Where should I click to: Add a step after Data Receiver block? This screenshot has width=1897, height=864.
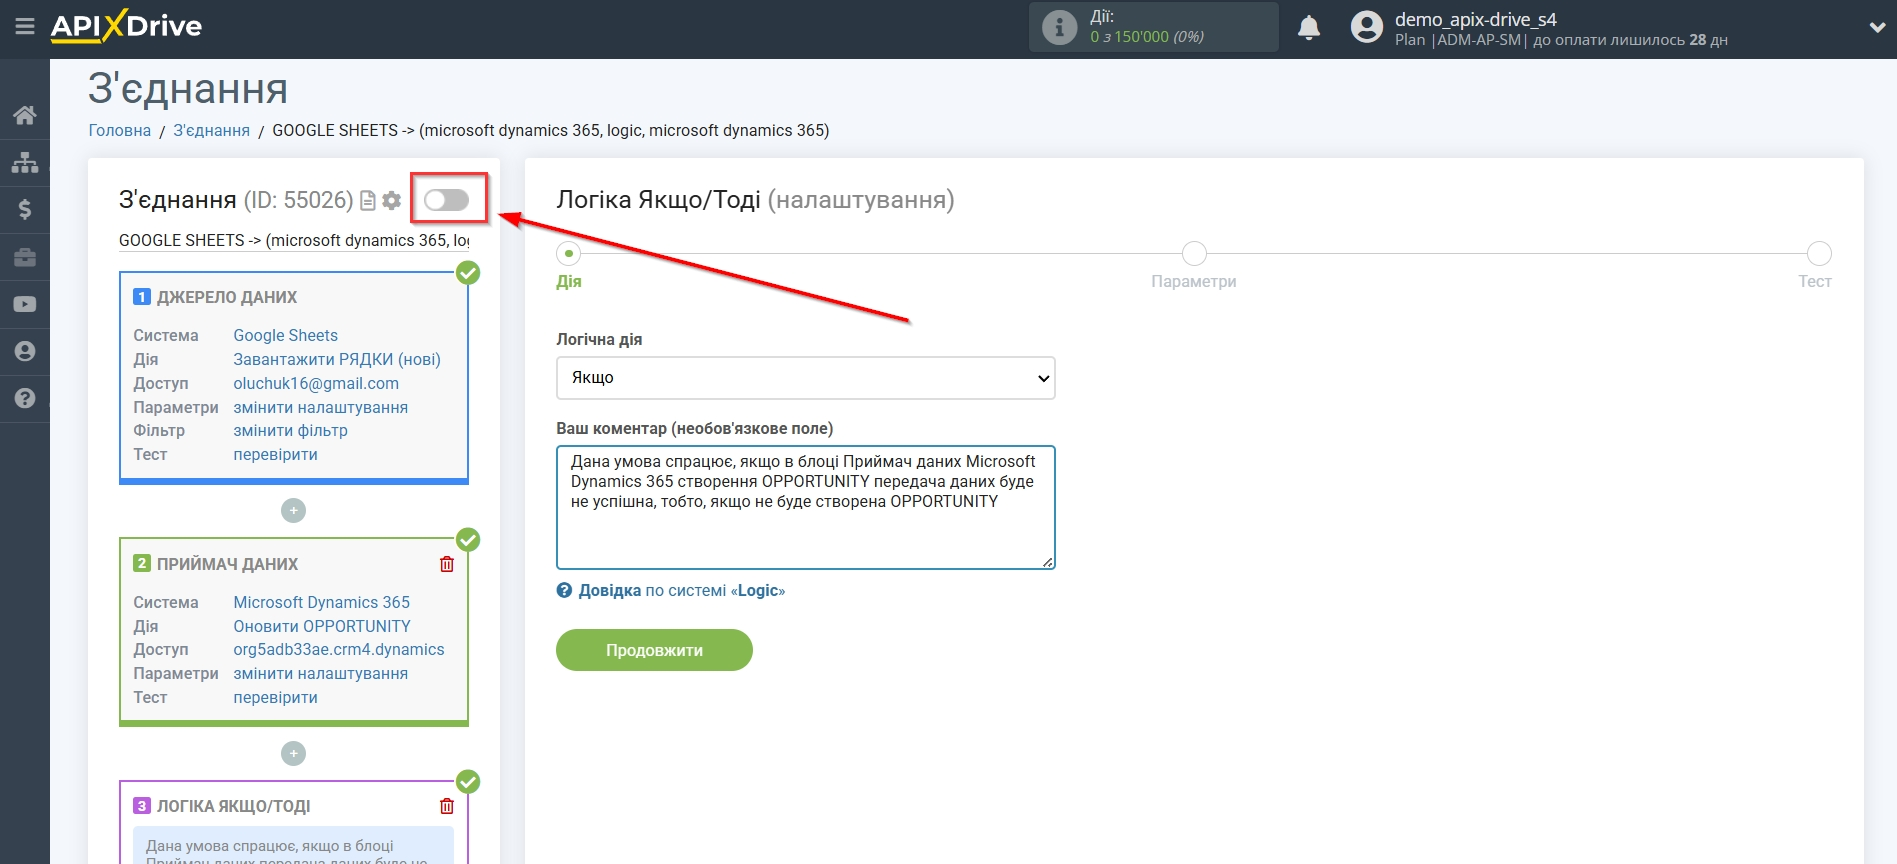293,754
